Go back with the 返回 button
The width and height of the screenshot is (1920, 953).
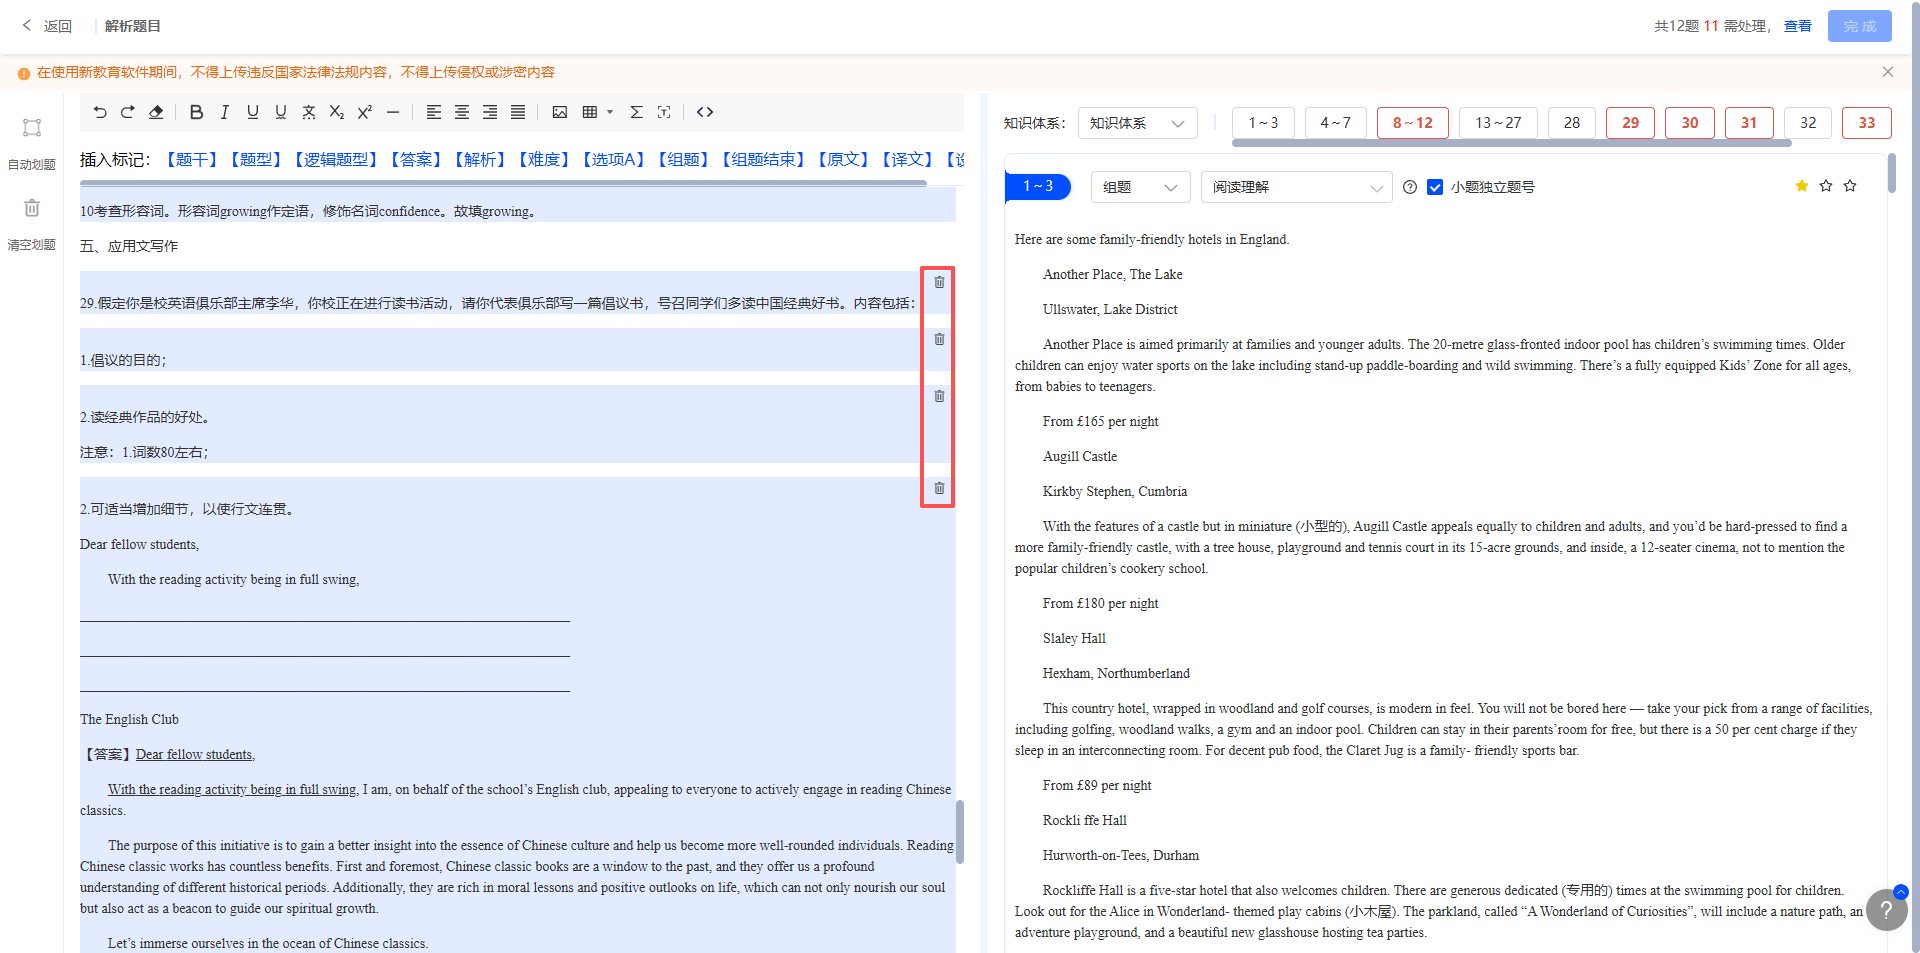coord(47,26)
